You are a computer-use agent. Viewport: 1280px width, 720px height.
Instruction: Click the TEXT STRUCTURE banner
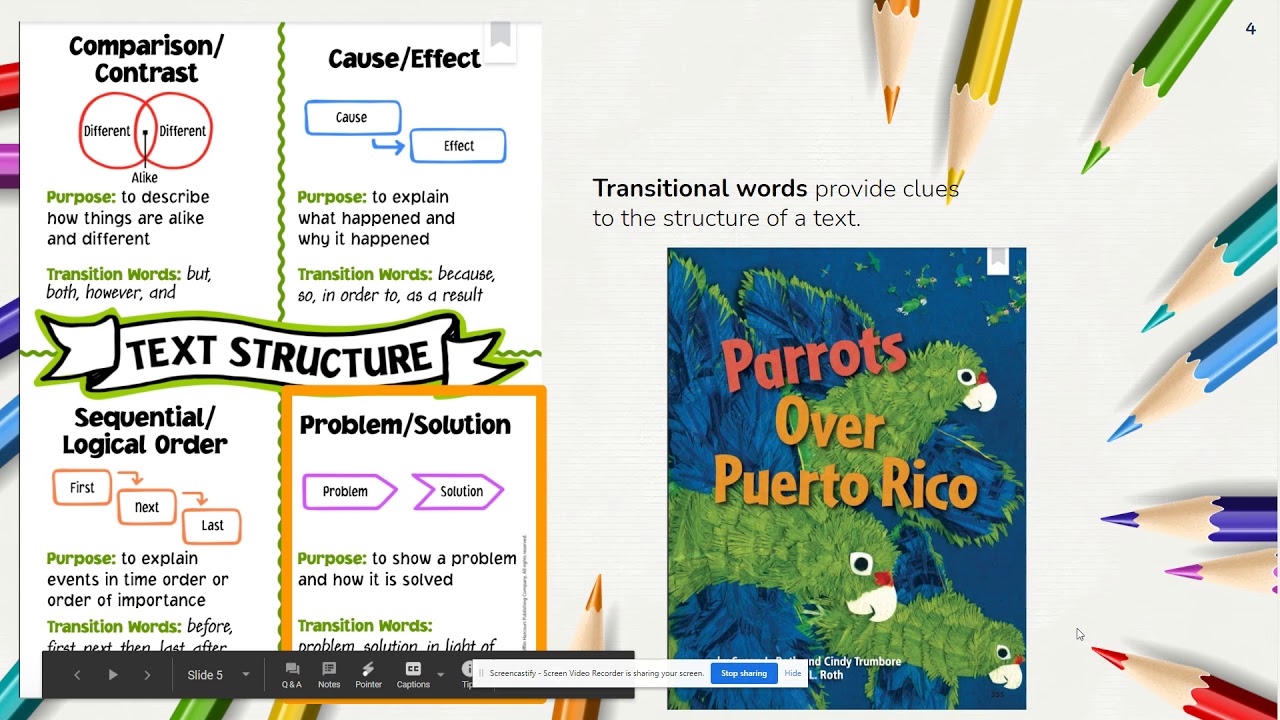click(x=278, y=353)
